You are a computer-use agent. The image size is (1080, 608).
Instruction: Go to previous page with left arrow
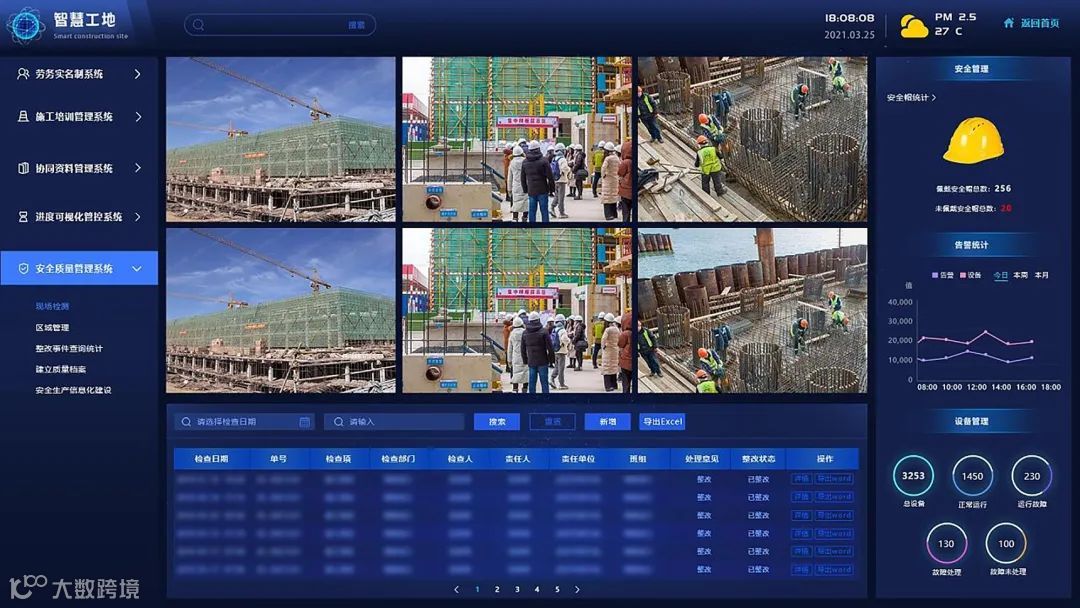coord(457,589)
